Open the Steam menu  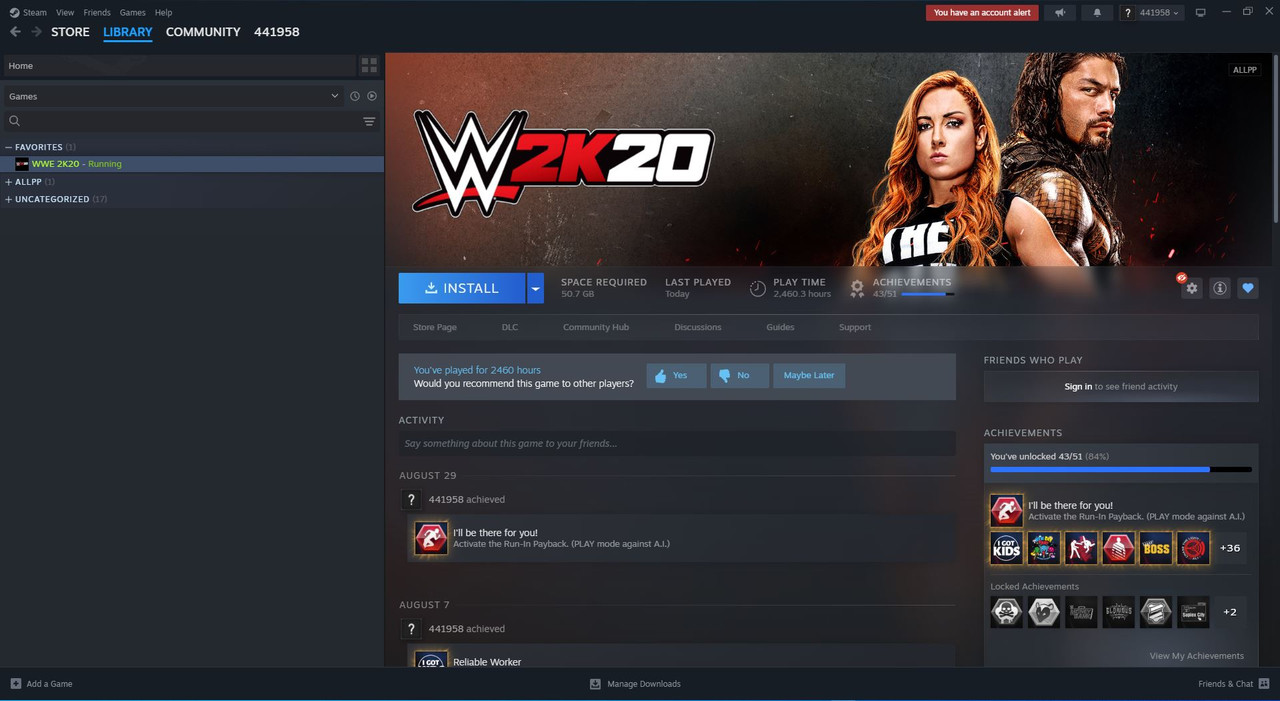tap(35, 13)
